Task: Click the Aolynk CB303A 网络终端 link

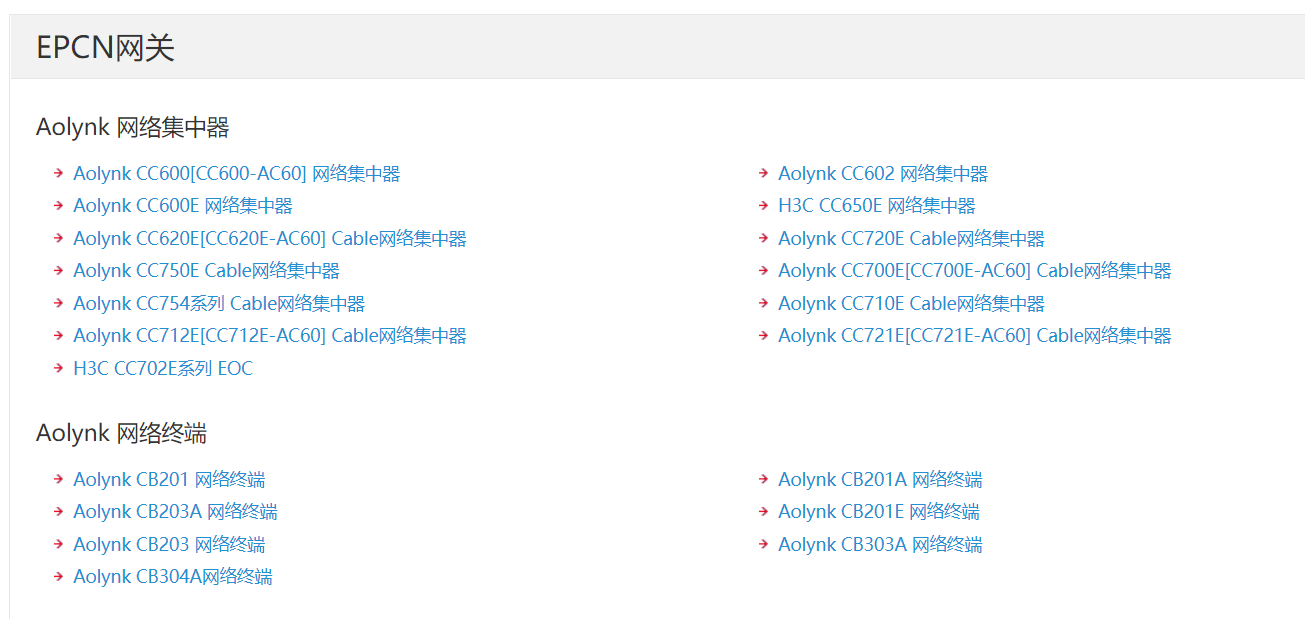Action: tap(880, 545)
